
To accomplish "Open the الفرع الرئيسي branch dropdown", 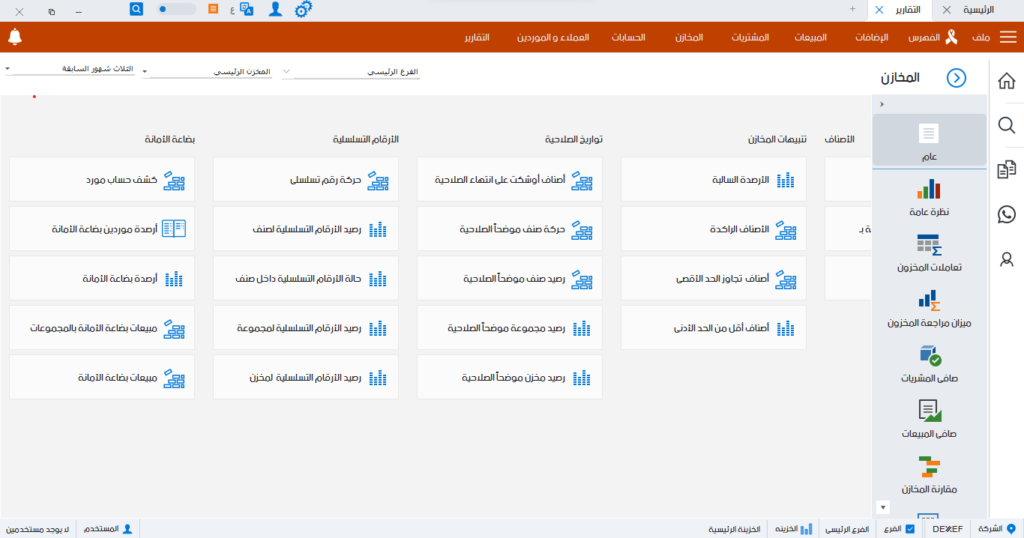I will [x=351, y=72].
